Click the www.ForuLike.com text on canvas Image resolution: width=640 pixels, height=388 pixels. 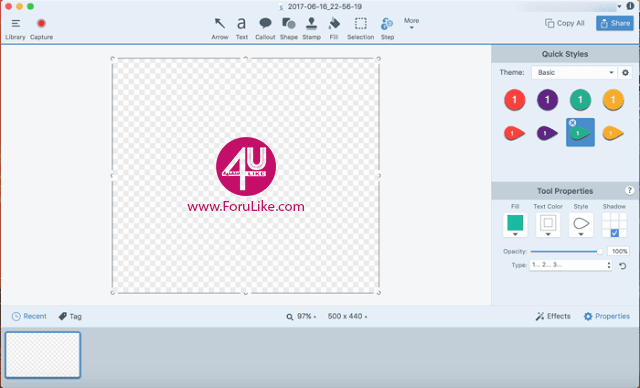(246, 206)
